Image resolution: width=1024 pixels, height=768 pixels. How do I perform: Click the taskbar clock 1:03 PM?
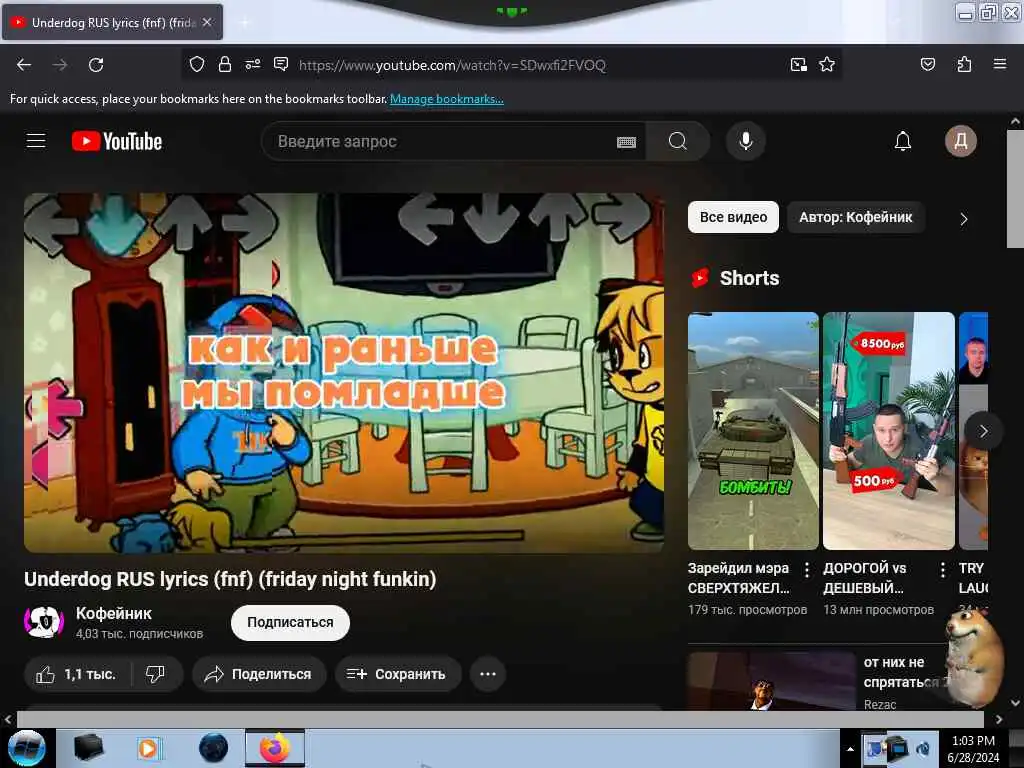(x=973, y=741)
